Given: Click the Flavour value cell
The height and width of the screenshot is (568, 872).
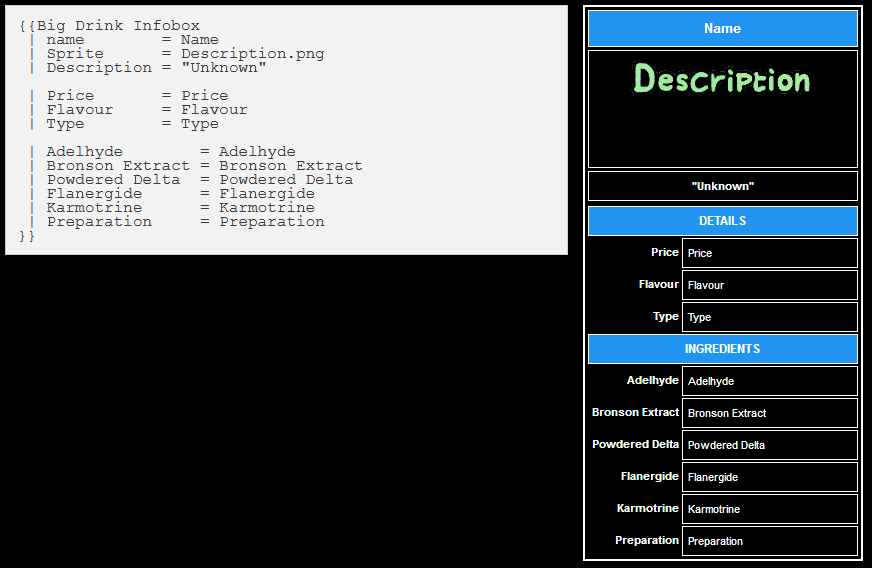Looking at the screenshot, I should coord(769,285).
